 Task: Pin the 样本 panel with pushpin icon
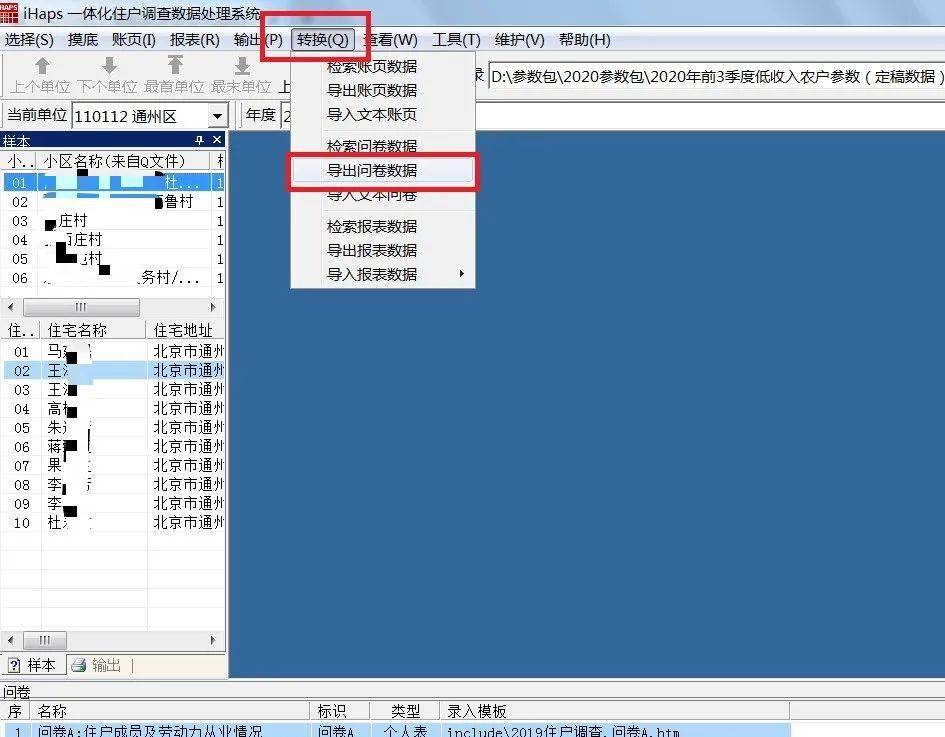(199, 140)
